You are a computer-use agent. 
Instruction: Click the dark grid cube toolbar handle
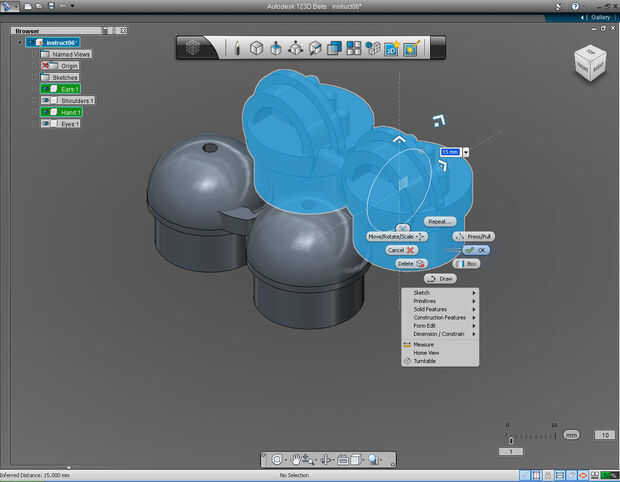click(193, 48)
